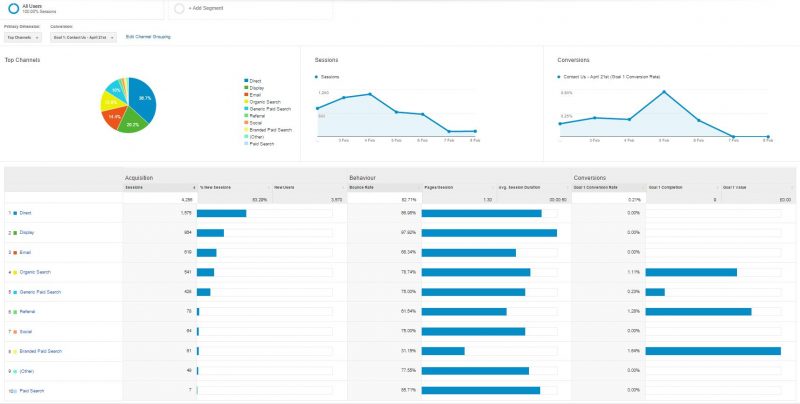Click the green Display legend color square
The width and height of the screenshot is (800, 404).
(x=246, y=88)
